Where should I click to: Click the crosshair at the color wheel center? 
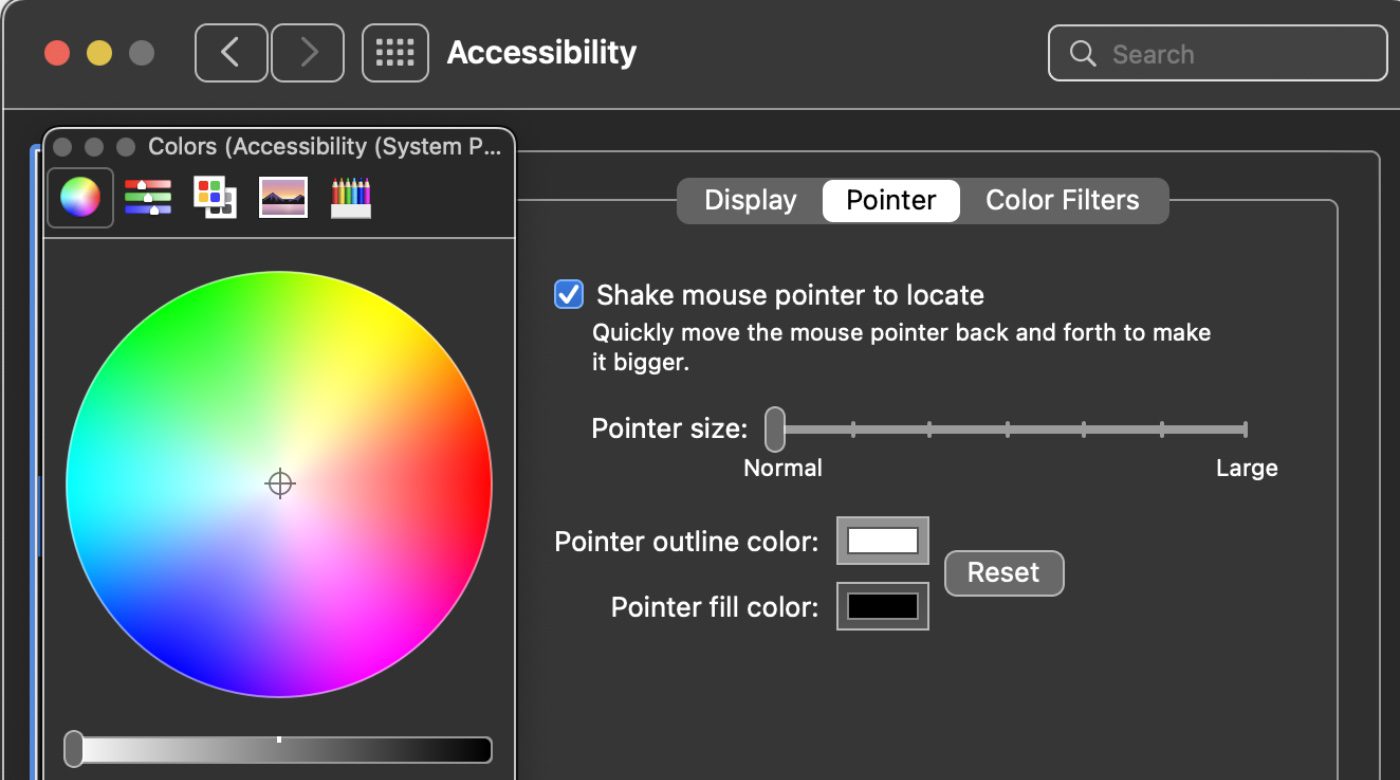coord(280,484)
